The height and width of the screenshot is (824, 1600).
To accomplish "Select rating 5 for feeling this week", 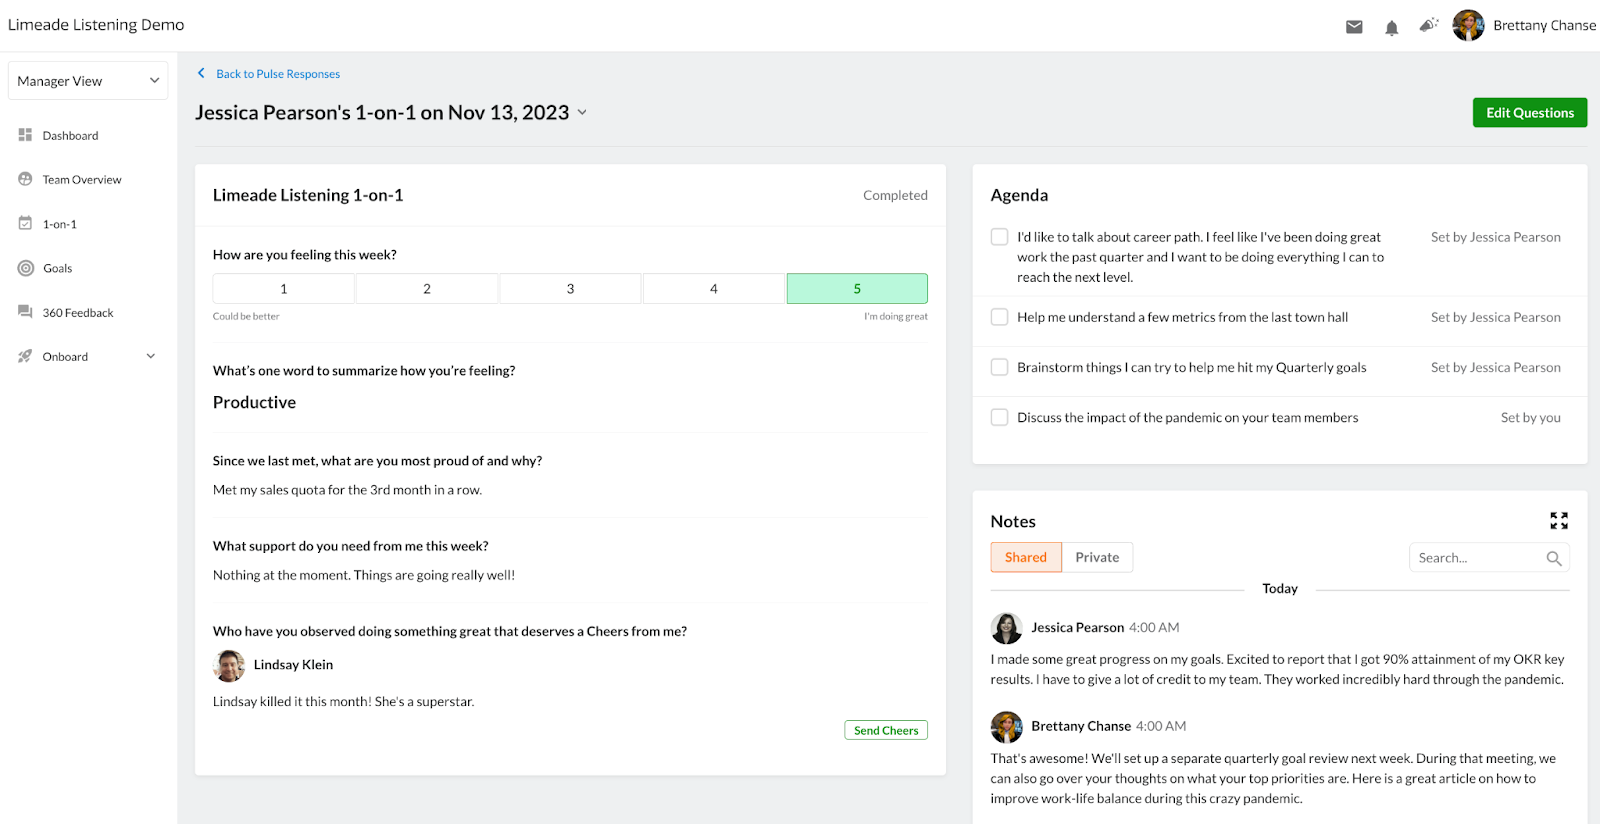I will point(857,288).
